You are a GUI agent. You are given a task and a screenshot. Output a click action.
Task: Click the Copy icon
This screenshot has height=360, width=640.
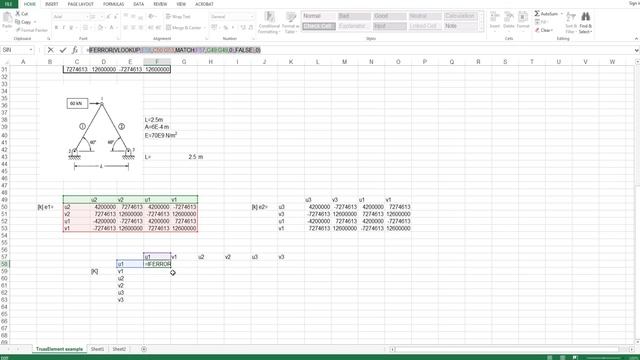(x=18, y=22)
